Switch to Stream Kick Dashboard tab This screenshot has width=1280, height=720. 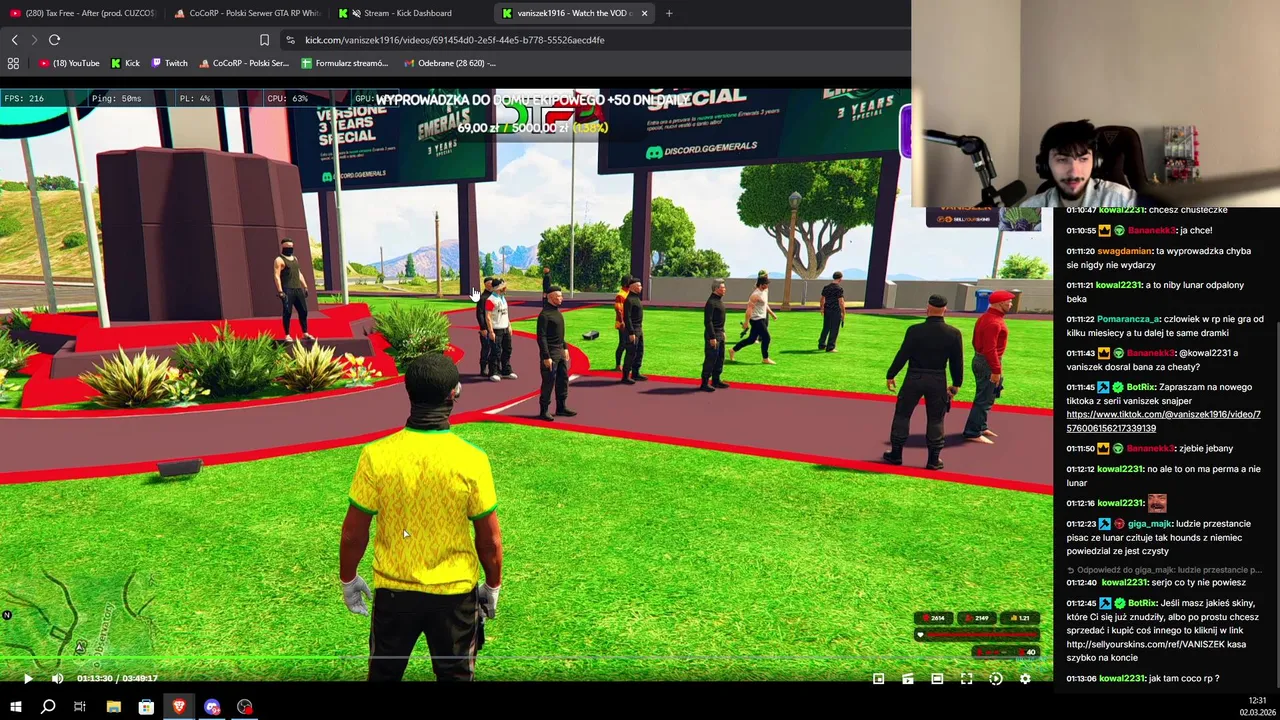(408, 13)
